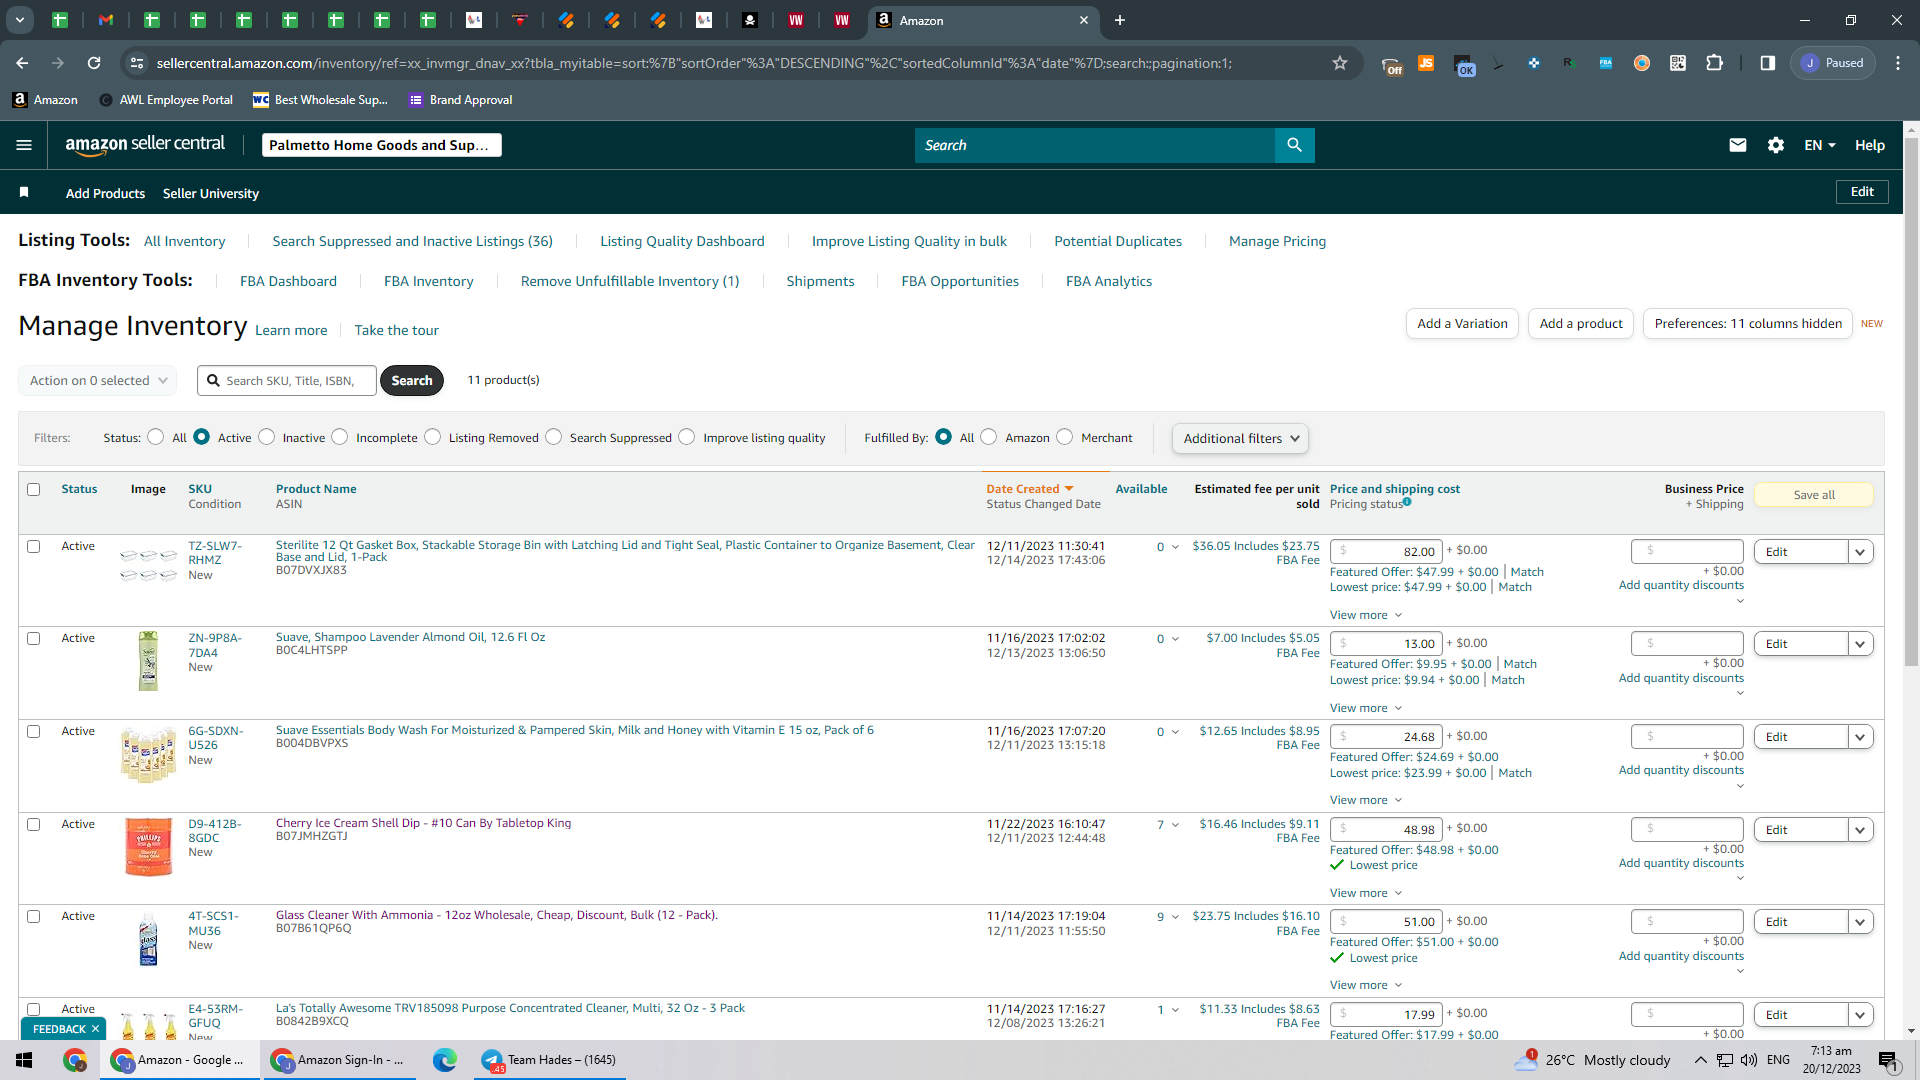This screenshot has height=1080, width=1920.
Task: Expand Edit dropdown arrow for Cherry Shell Dip
Action: pos(1861,830)
